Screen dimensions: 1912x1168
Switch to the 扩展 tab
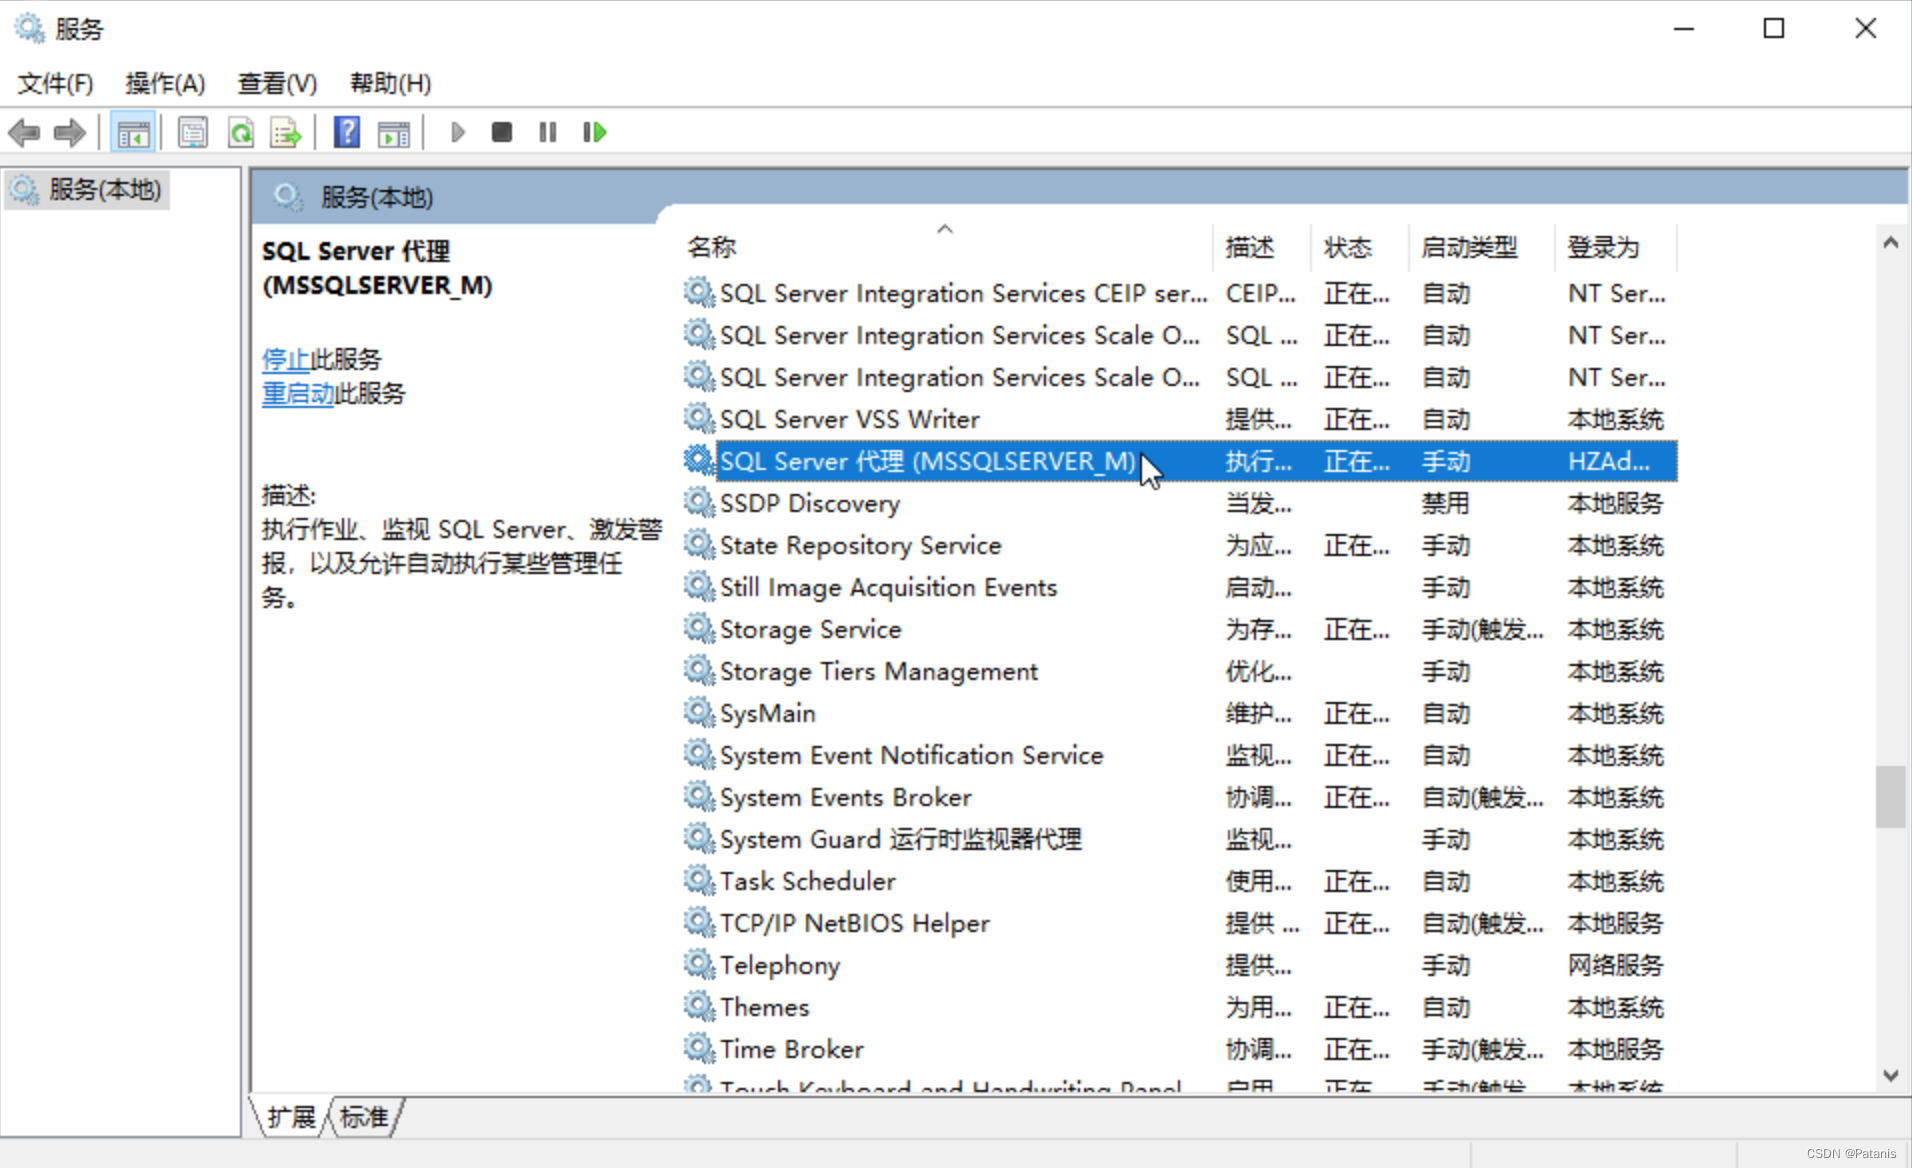click(x=291, y=1117)
